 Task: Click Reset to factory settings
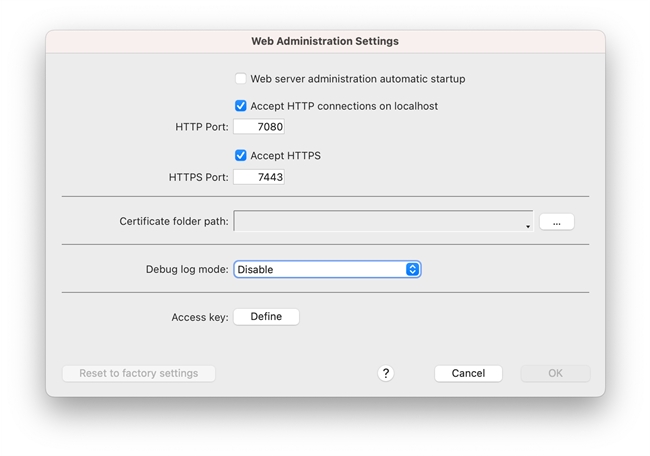tap(139, 373)
